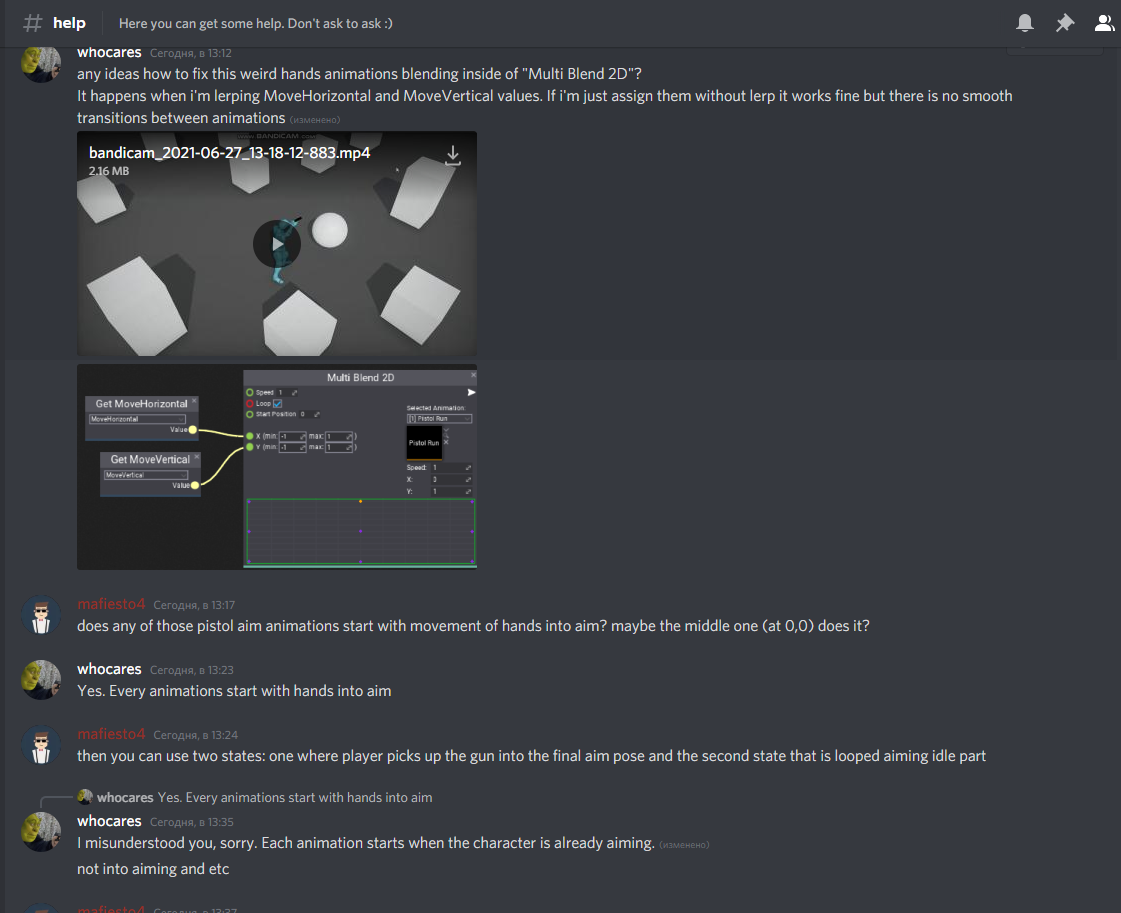Viewport: 1121px width, 913px height.
Task: Click the help channel hashtag icon
Action: point(32,23)
